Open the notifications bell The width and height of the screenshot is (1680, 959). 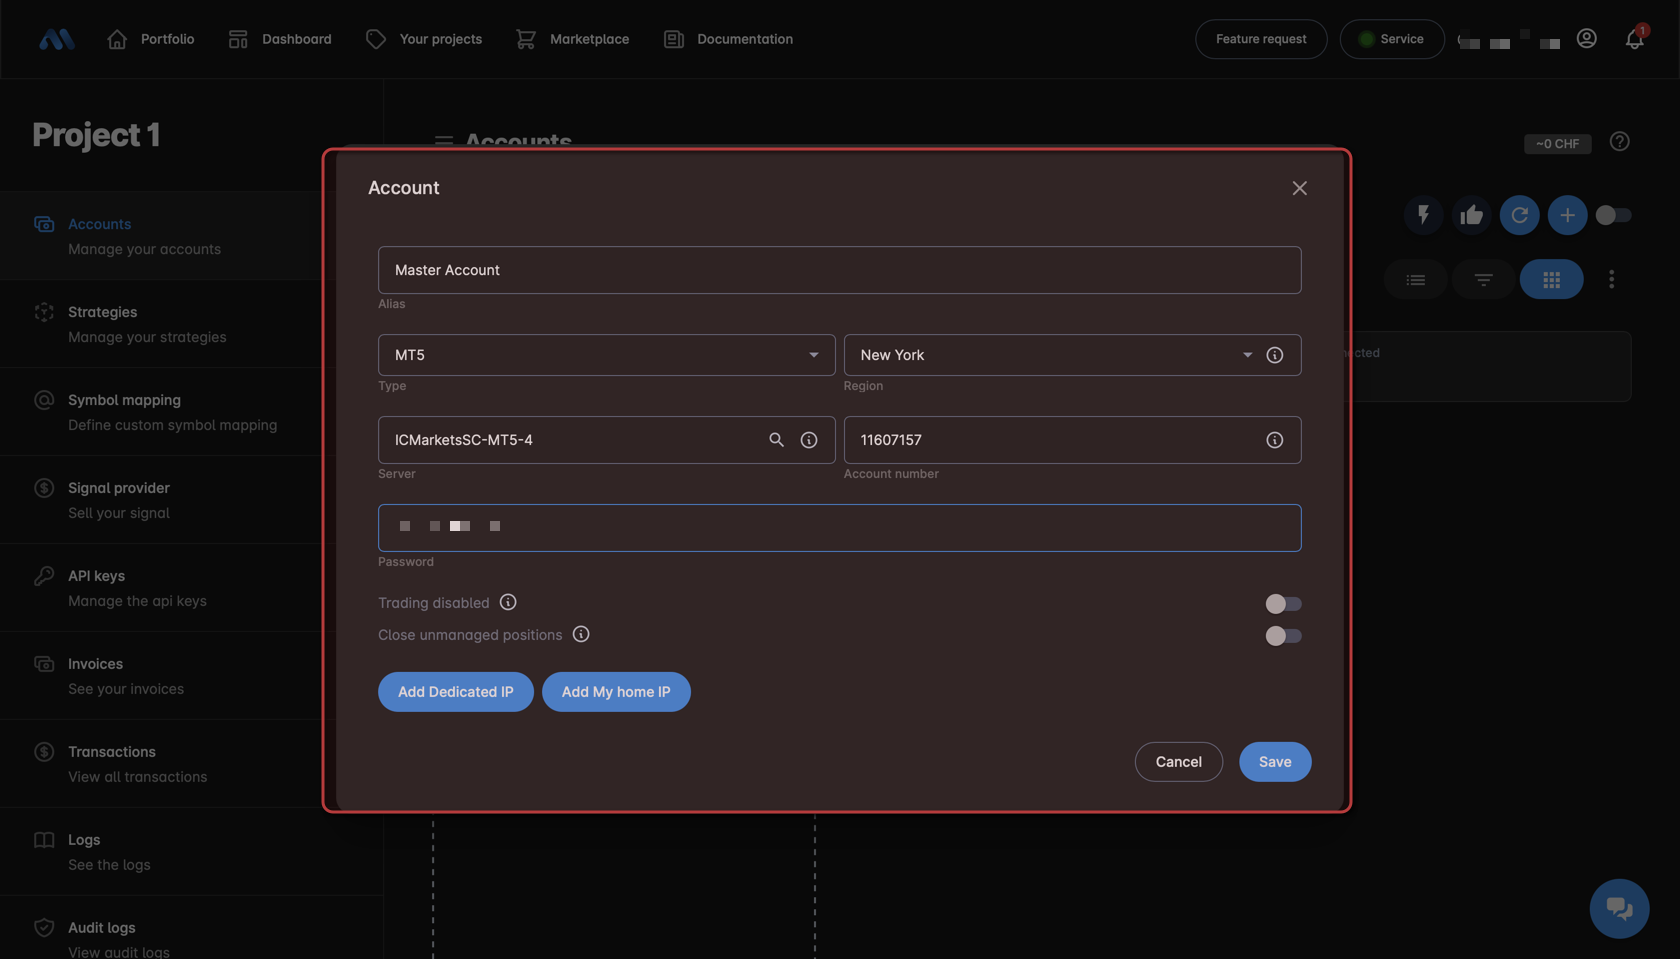[x=1634, y=39]
